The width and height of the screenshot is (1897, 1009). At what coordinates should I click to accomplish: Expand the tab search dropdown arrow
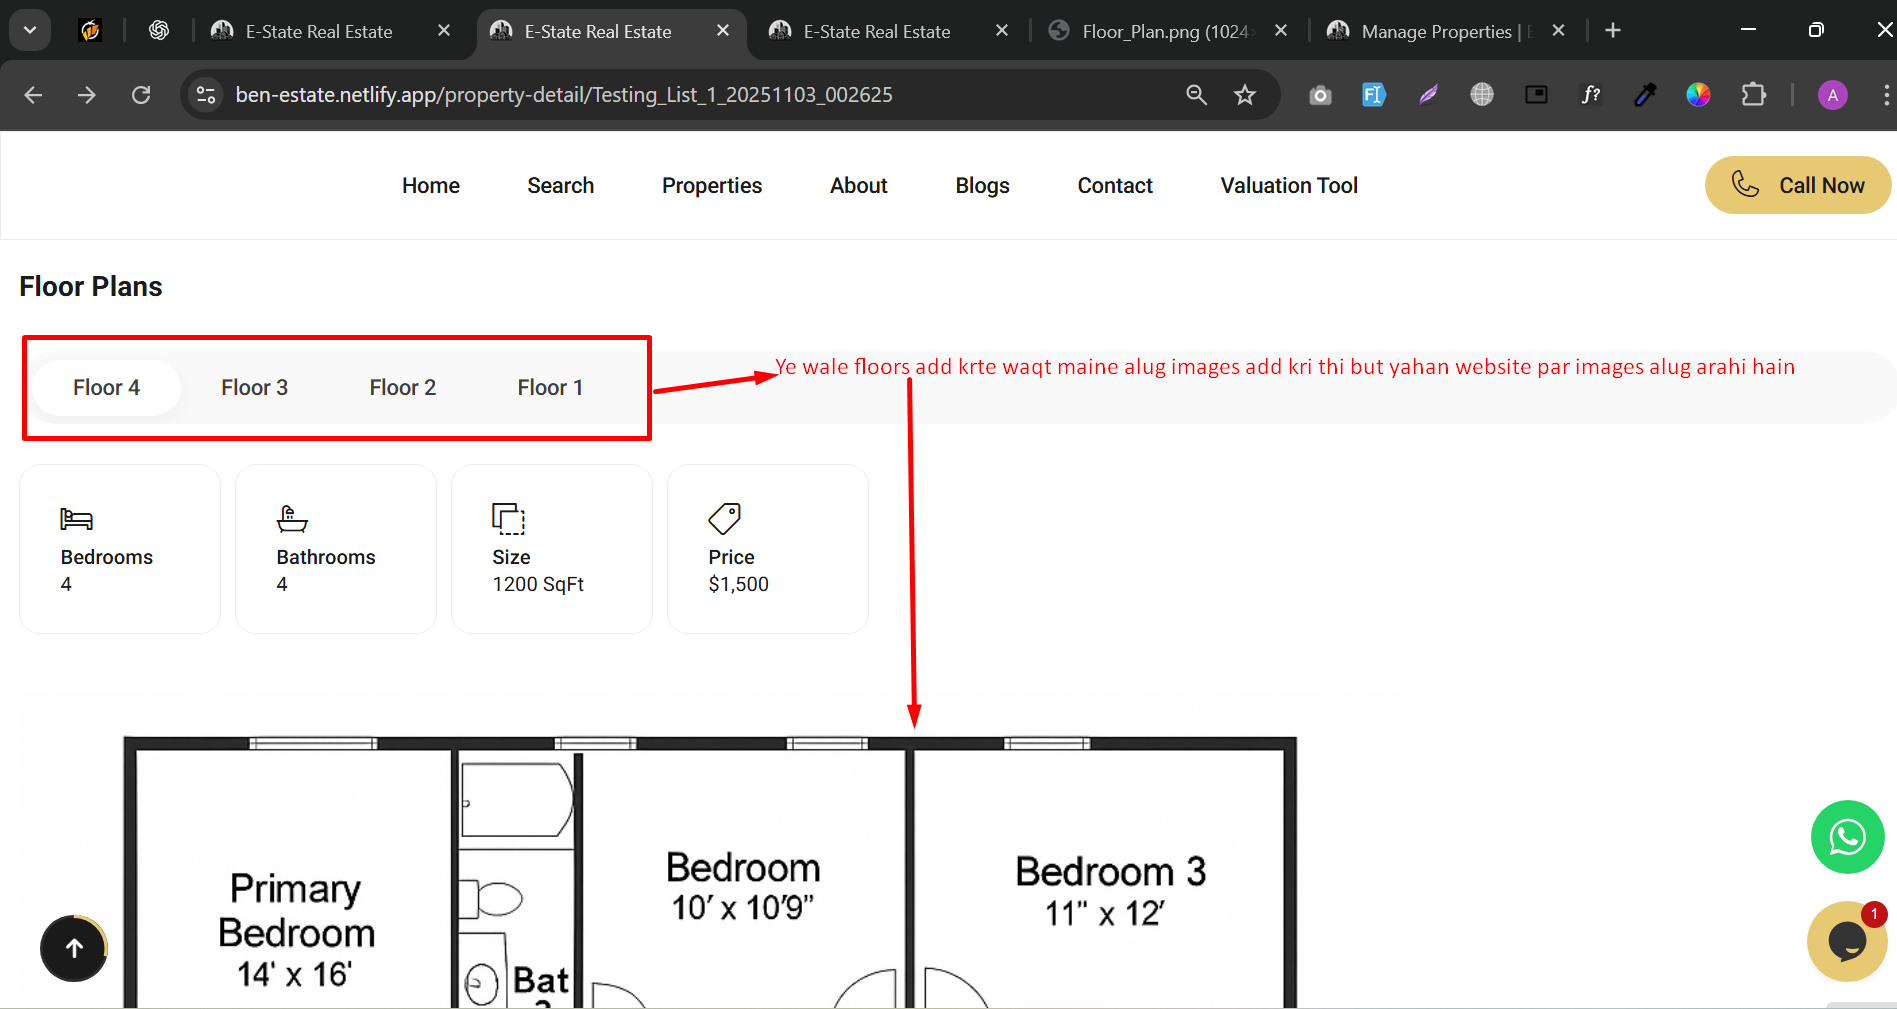[30, 31]
